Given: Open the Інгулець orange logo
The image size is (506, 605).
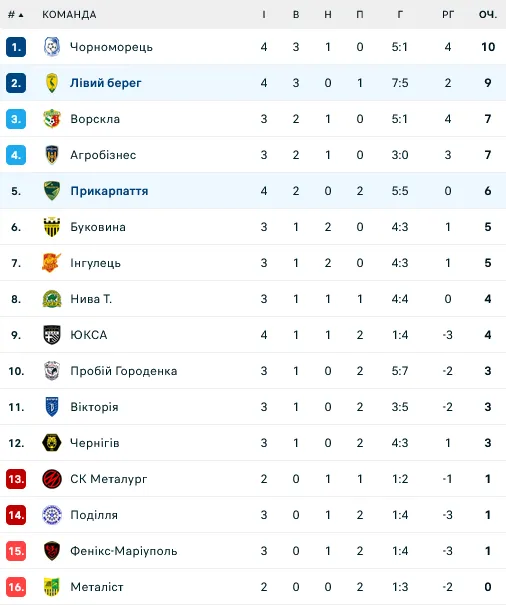Looking at the screenshot, I should (52, 263).
